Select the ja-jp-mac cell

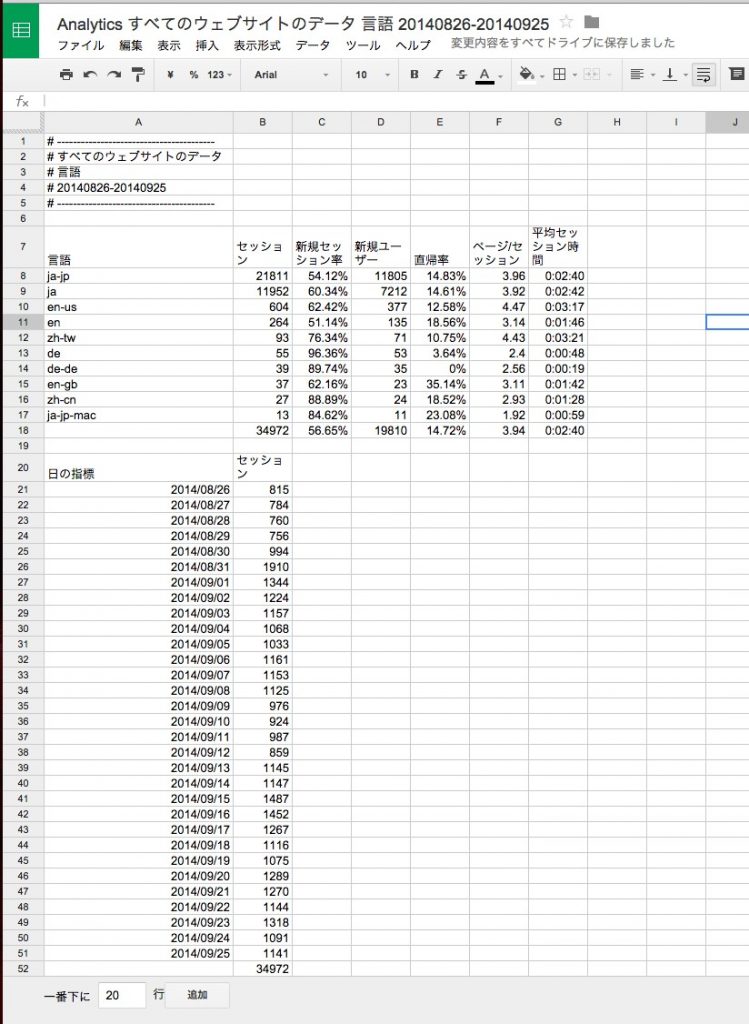pyautogui.click(x=138, y=415)
